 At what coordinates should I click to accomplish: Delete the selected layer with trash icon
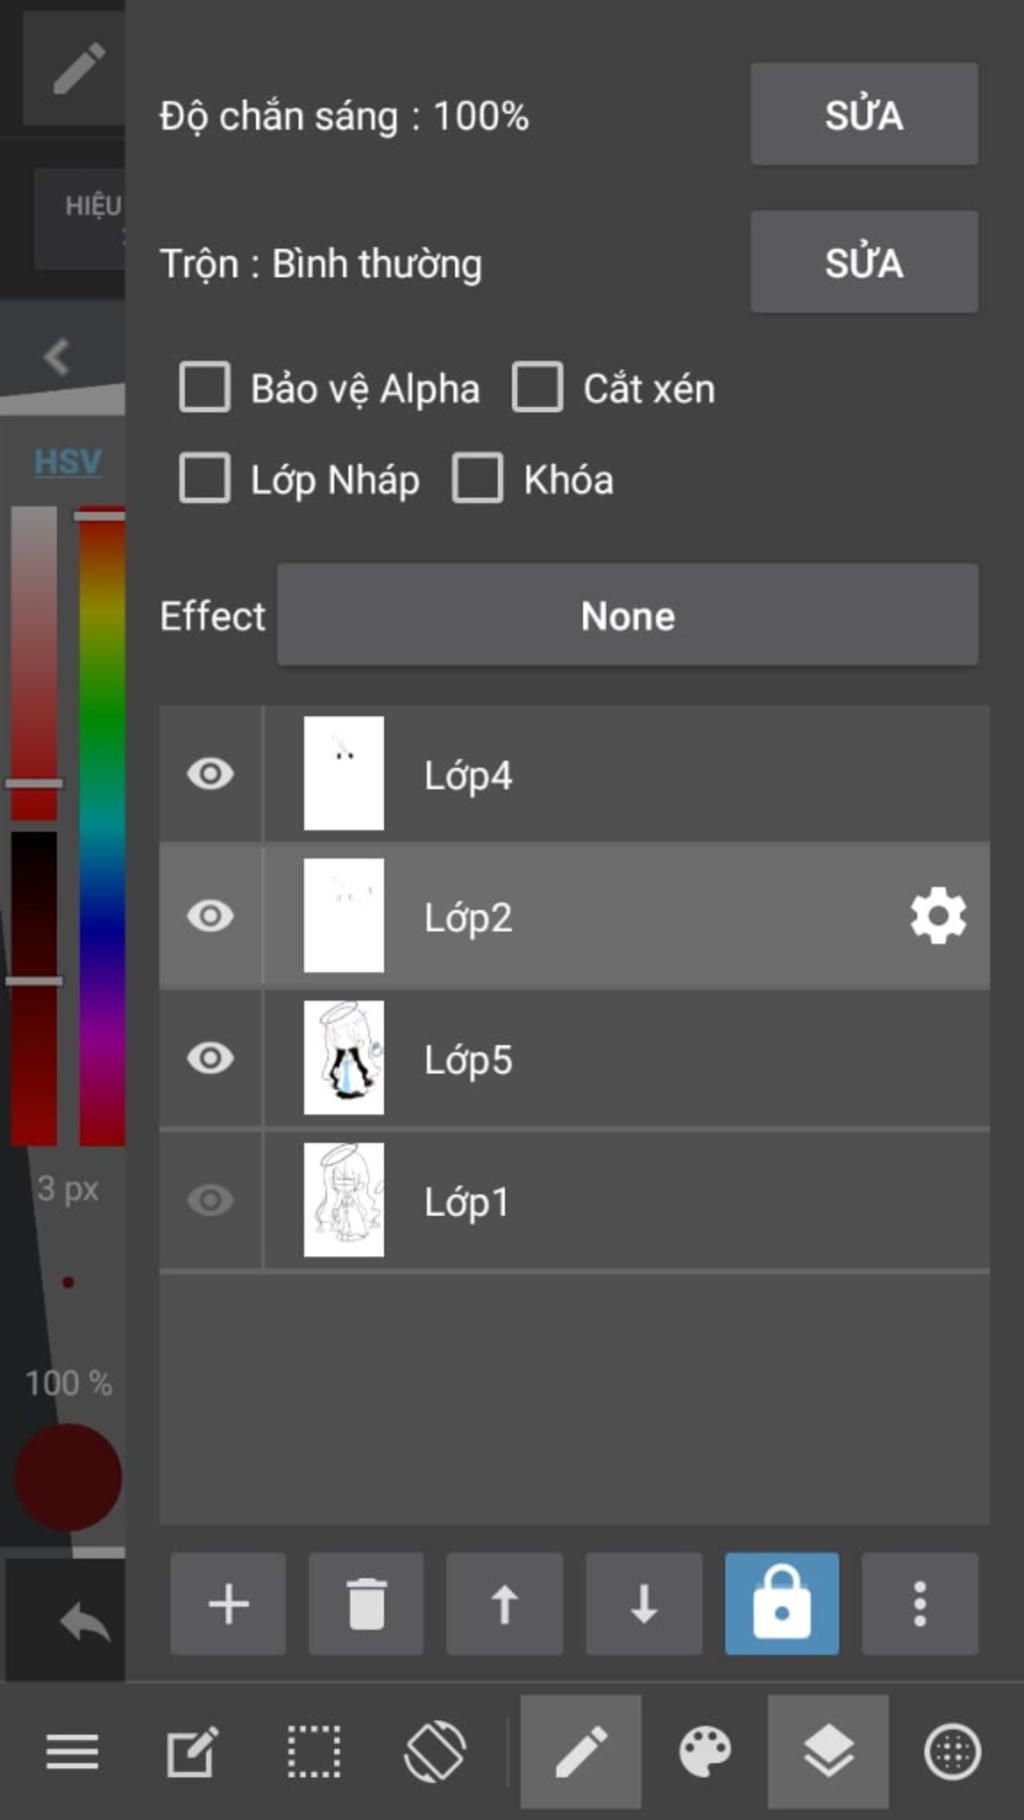pyautogui.click(x=366, y=1604)
